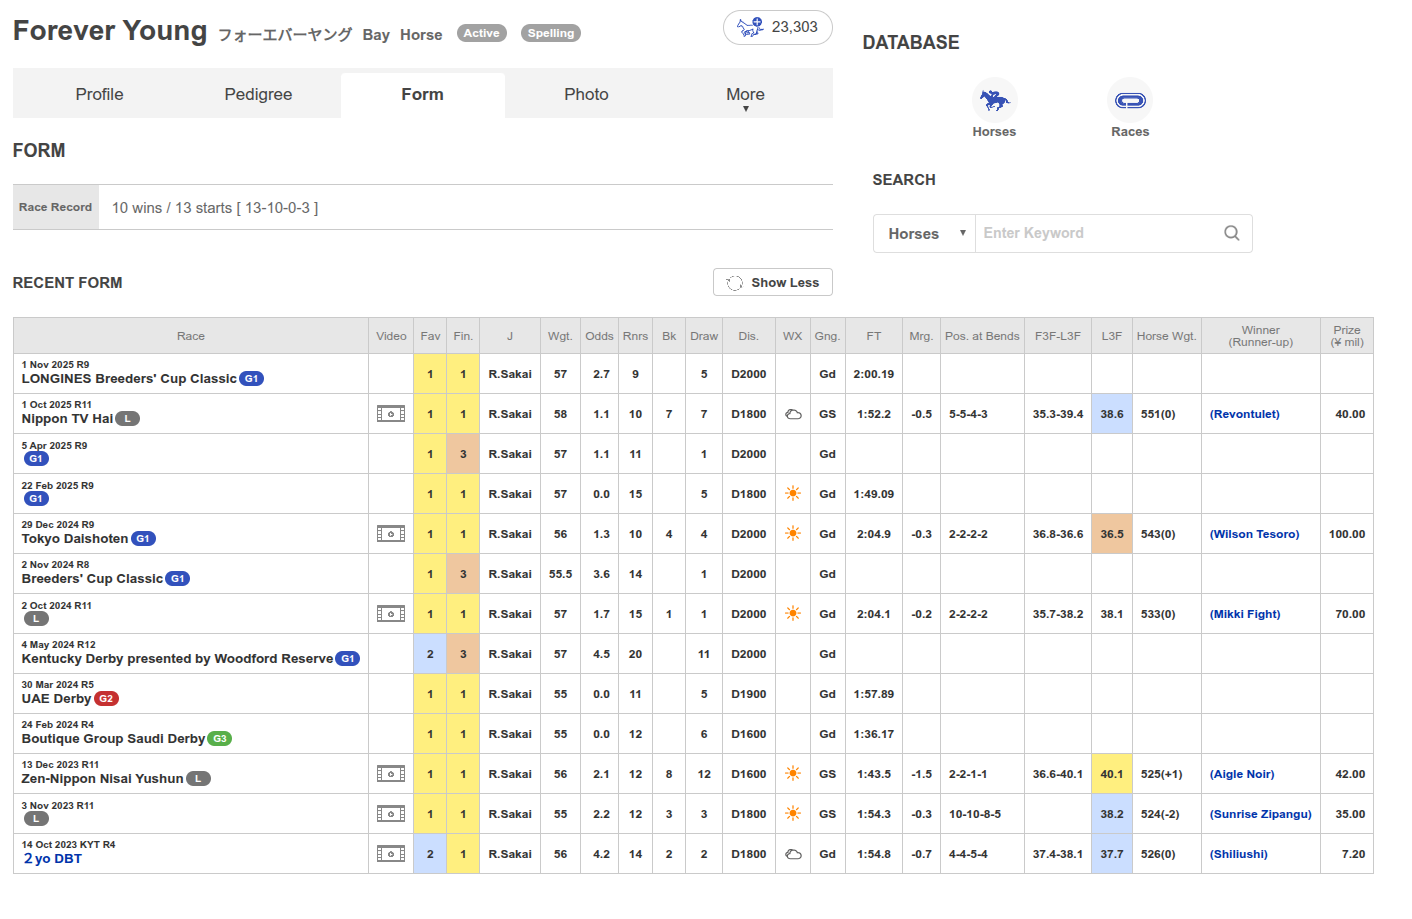This screenshot has height=919, width=1412.
Task: Click the LONGINES Breeders' Cup Classic race name
Action: (129, 379)
